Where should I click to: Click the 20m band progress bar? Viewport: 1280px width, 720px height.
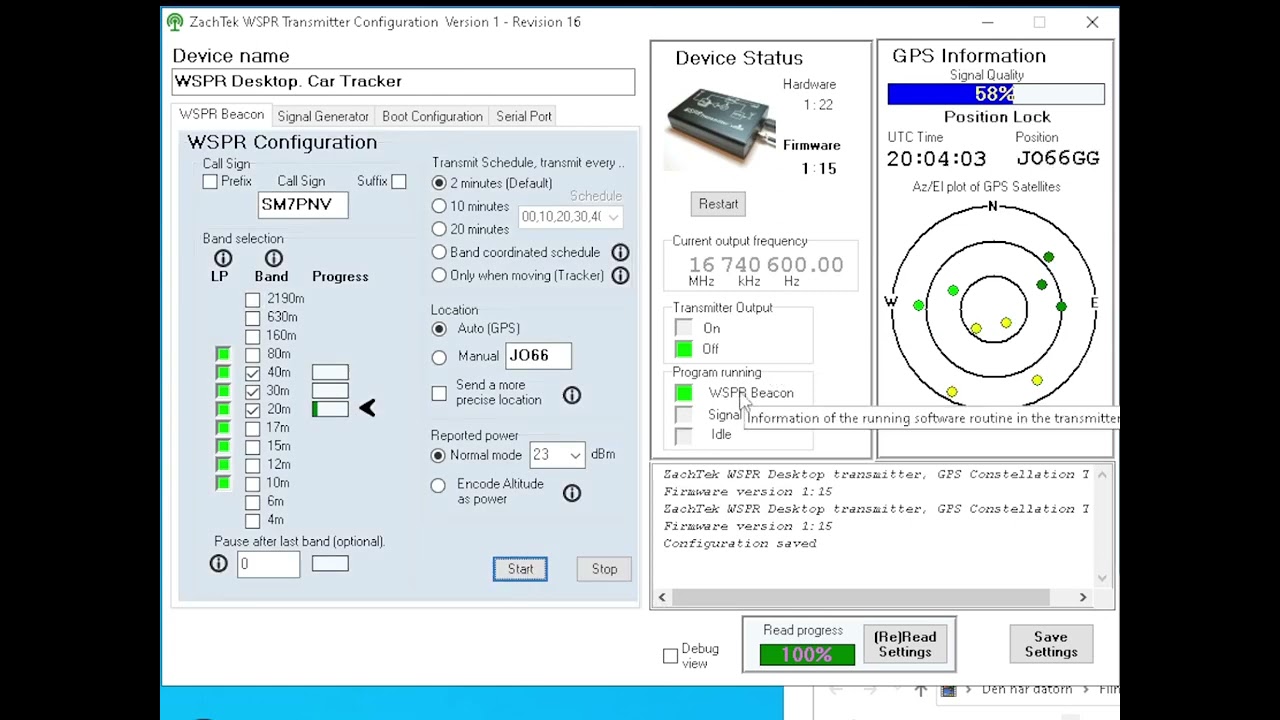pyautogui.click(x=330, y=409)
